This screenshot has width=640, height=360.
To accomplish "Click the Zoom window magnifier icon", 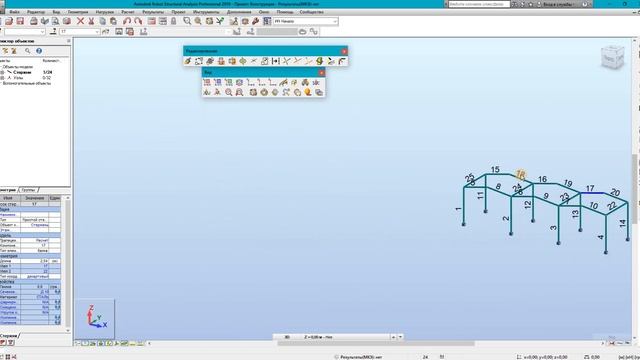I will pyautogui.click(x=187, y=21).
